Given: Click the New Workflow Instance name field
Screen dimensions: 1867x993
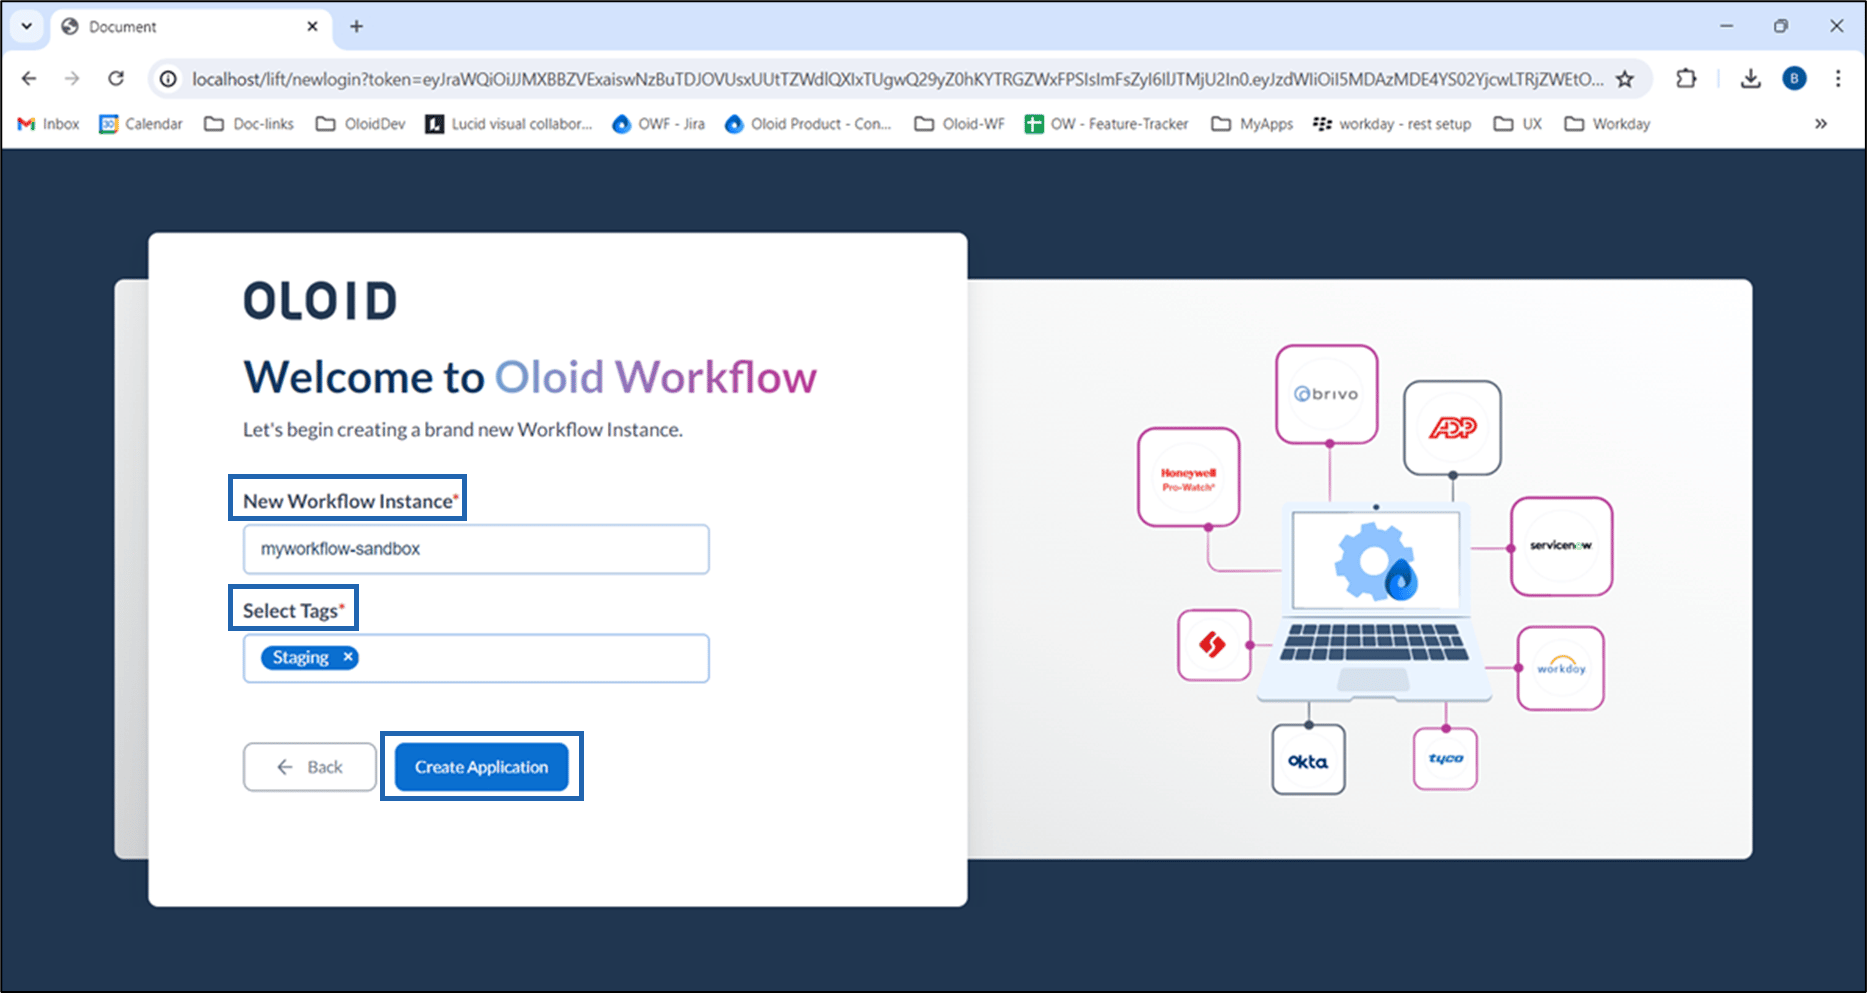Looking at the screenshot, I should pyautogui.click(x=476, y=549).
